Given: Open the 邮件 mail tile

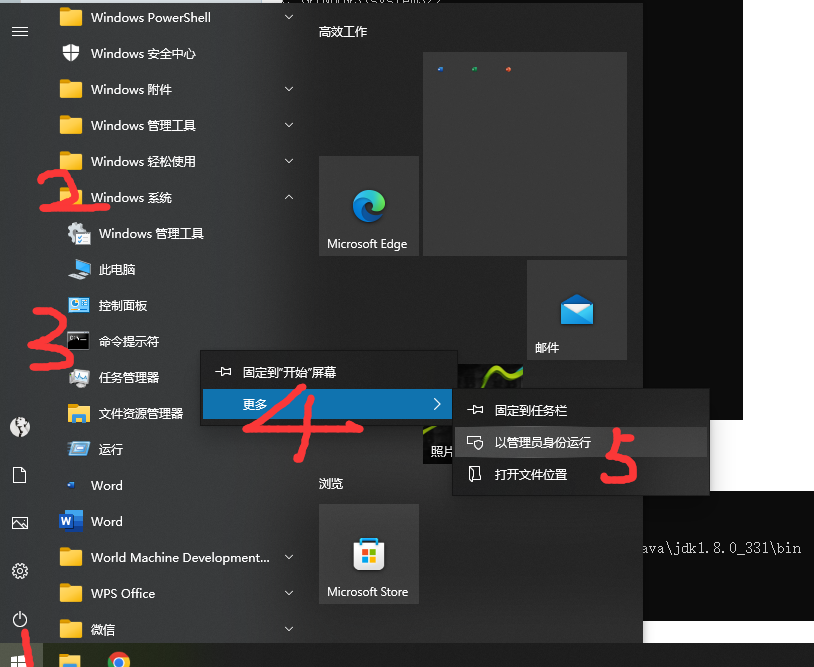Looking at the screenshot, I should (577, 310).
